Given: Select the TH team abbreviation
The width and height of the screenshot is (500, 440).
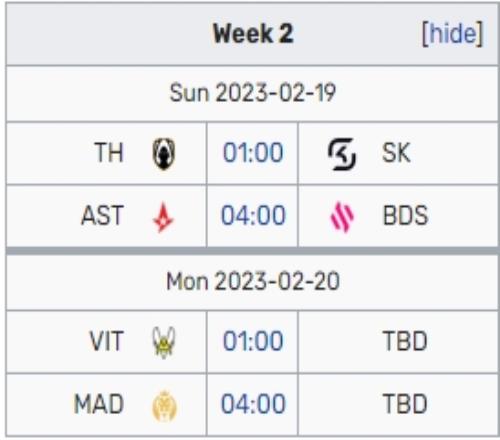Looking at the screenshot, I should pos(109,153).
